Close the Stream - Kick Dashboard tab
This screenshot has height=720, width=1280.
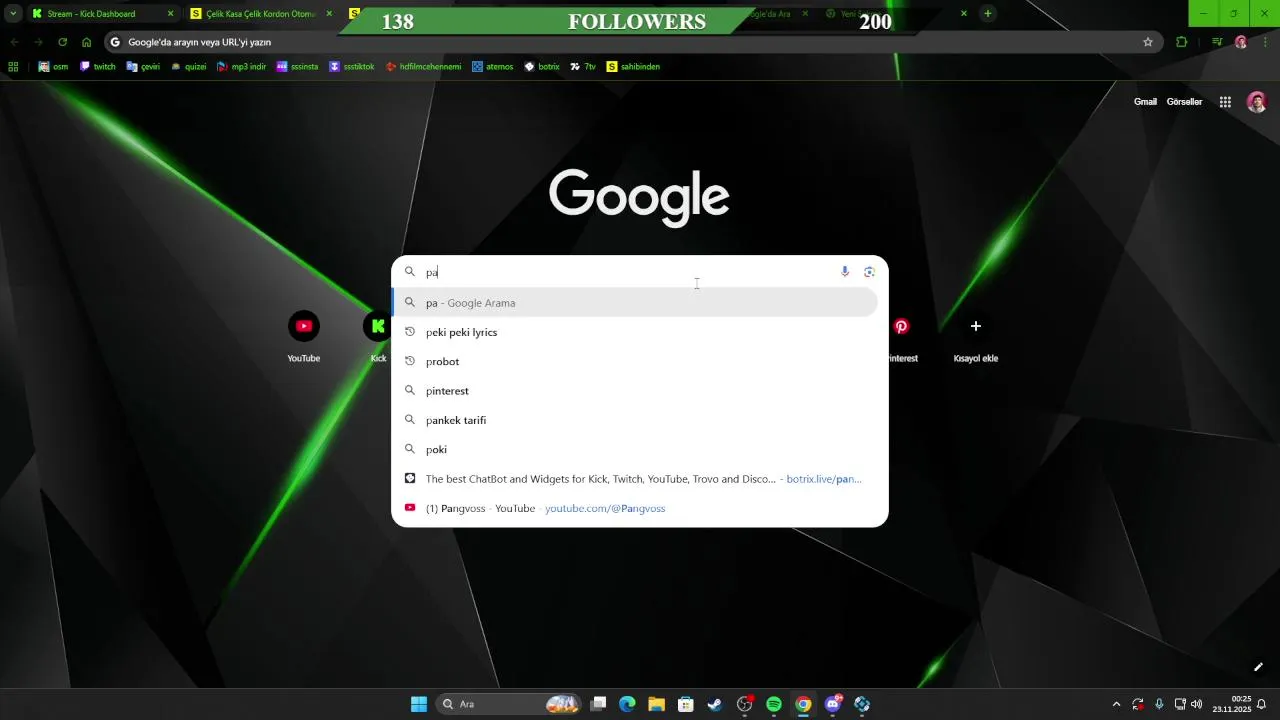click(170, 14)
